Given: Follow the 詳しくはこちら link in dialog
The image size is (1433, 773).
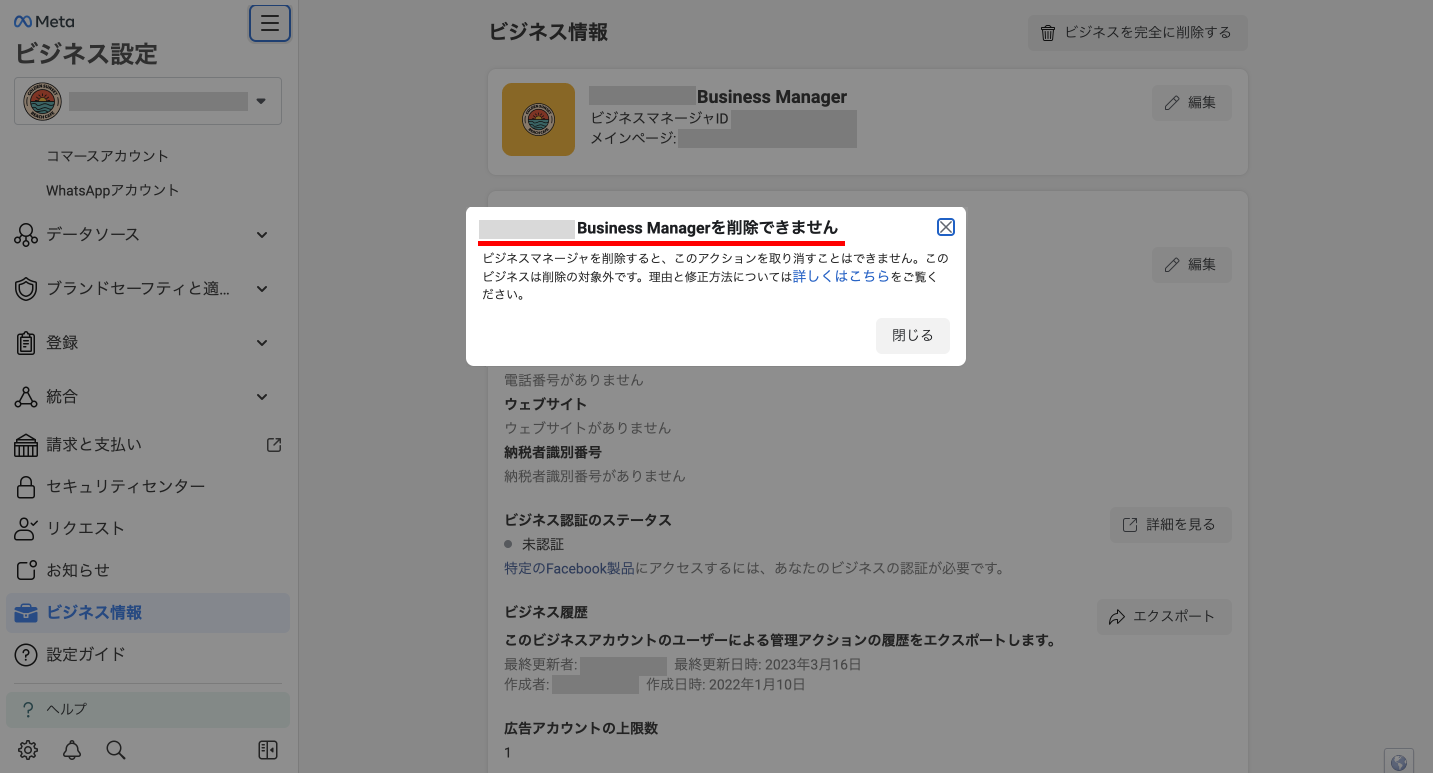Looking at the screenshot, I should point(841,277).
